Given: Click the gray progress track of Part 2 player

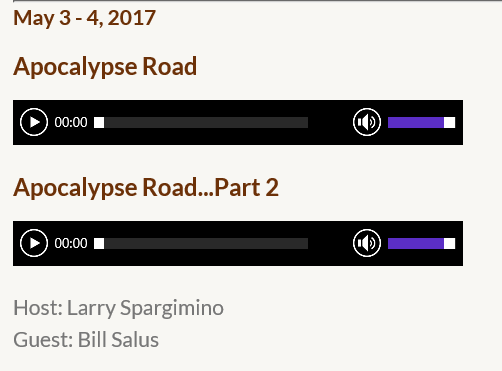Looking at the screenshot, I should click(x=206, y=243).
